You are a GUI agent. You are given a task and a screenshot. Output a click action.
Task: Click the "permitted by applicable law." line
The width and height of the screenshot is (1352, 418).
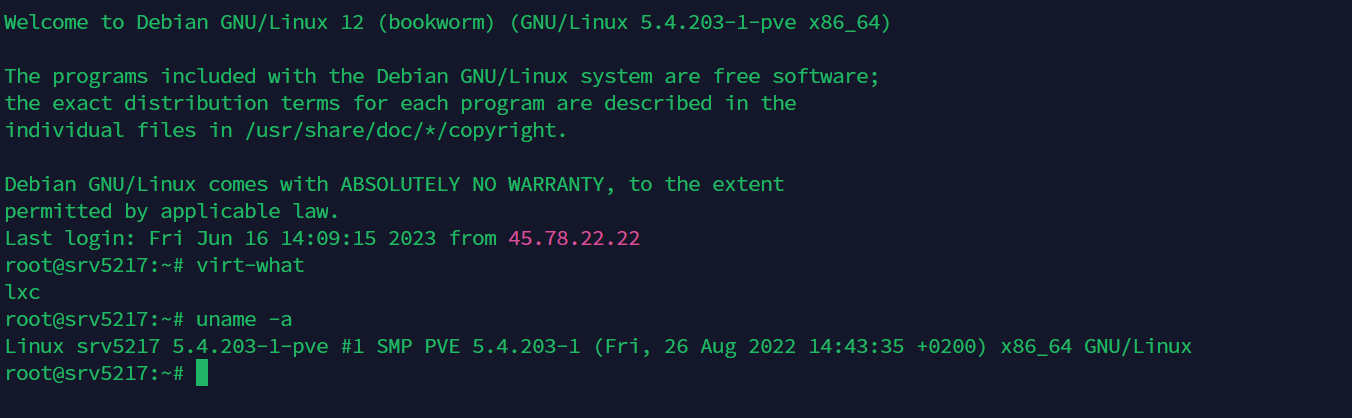point(172,211)
